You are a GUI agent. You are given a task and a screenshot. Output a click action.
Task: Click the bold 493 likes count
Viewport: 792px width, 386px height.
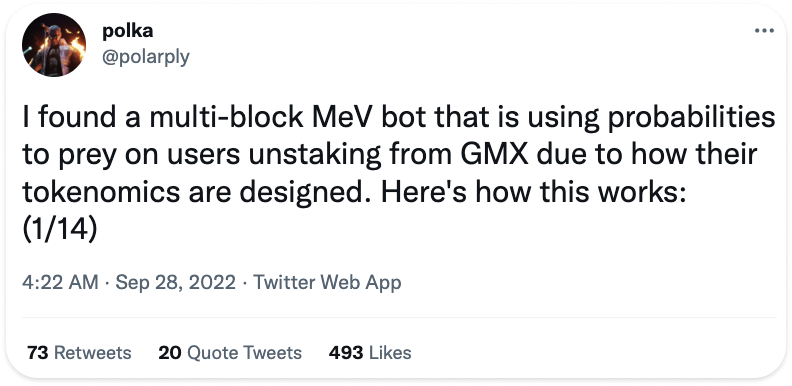tap(346, 353)
